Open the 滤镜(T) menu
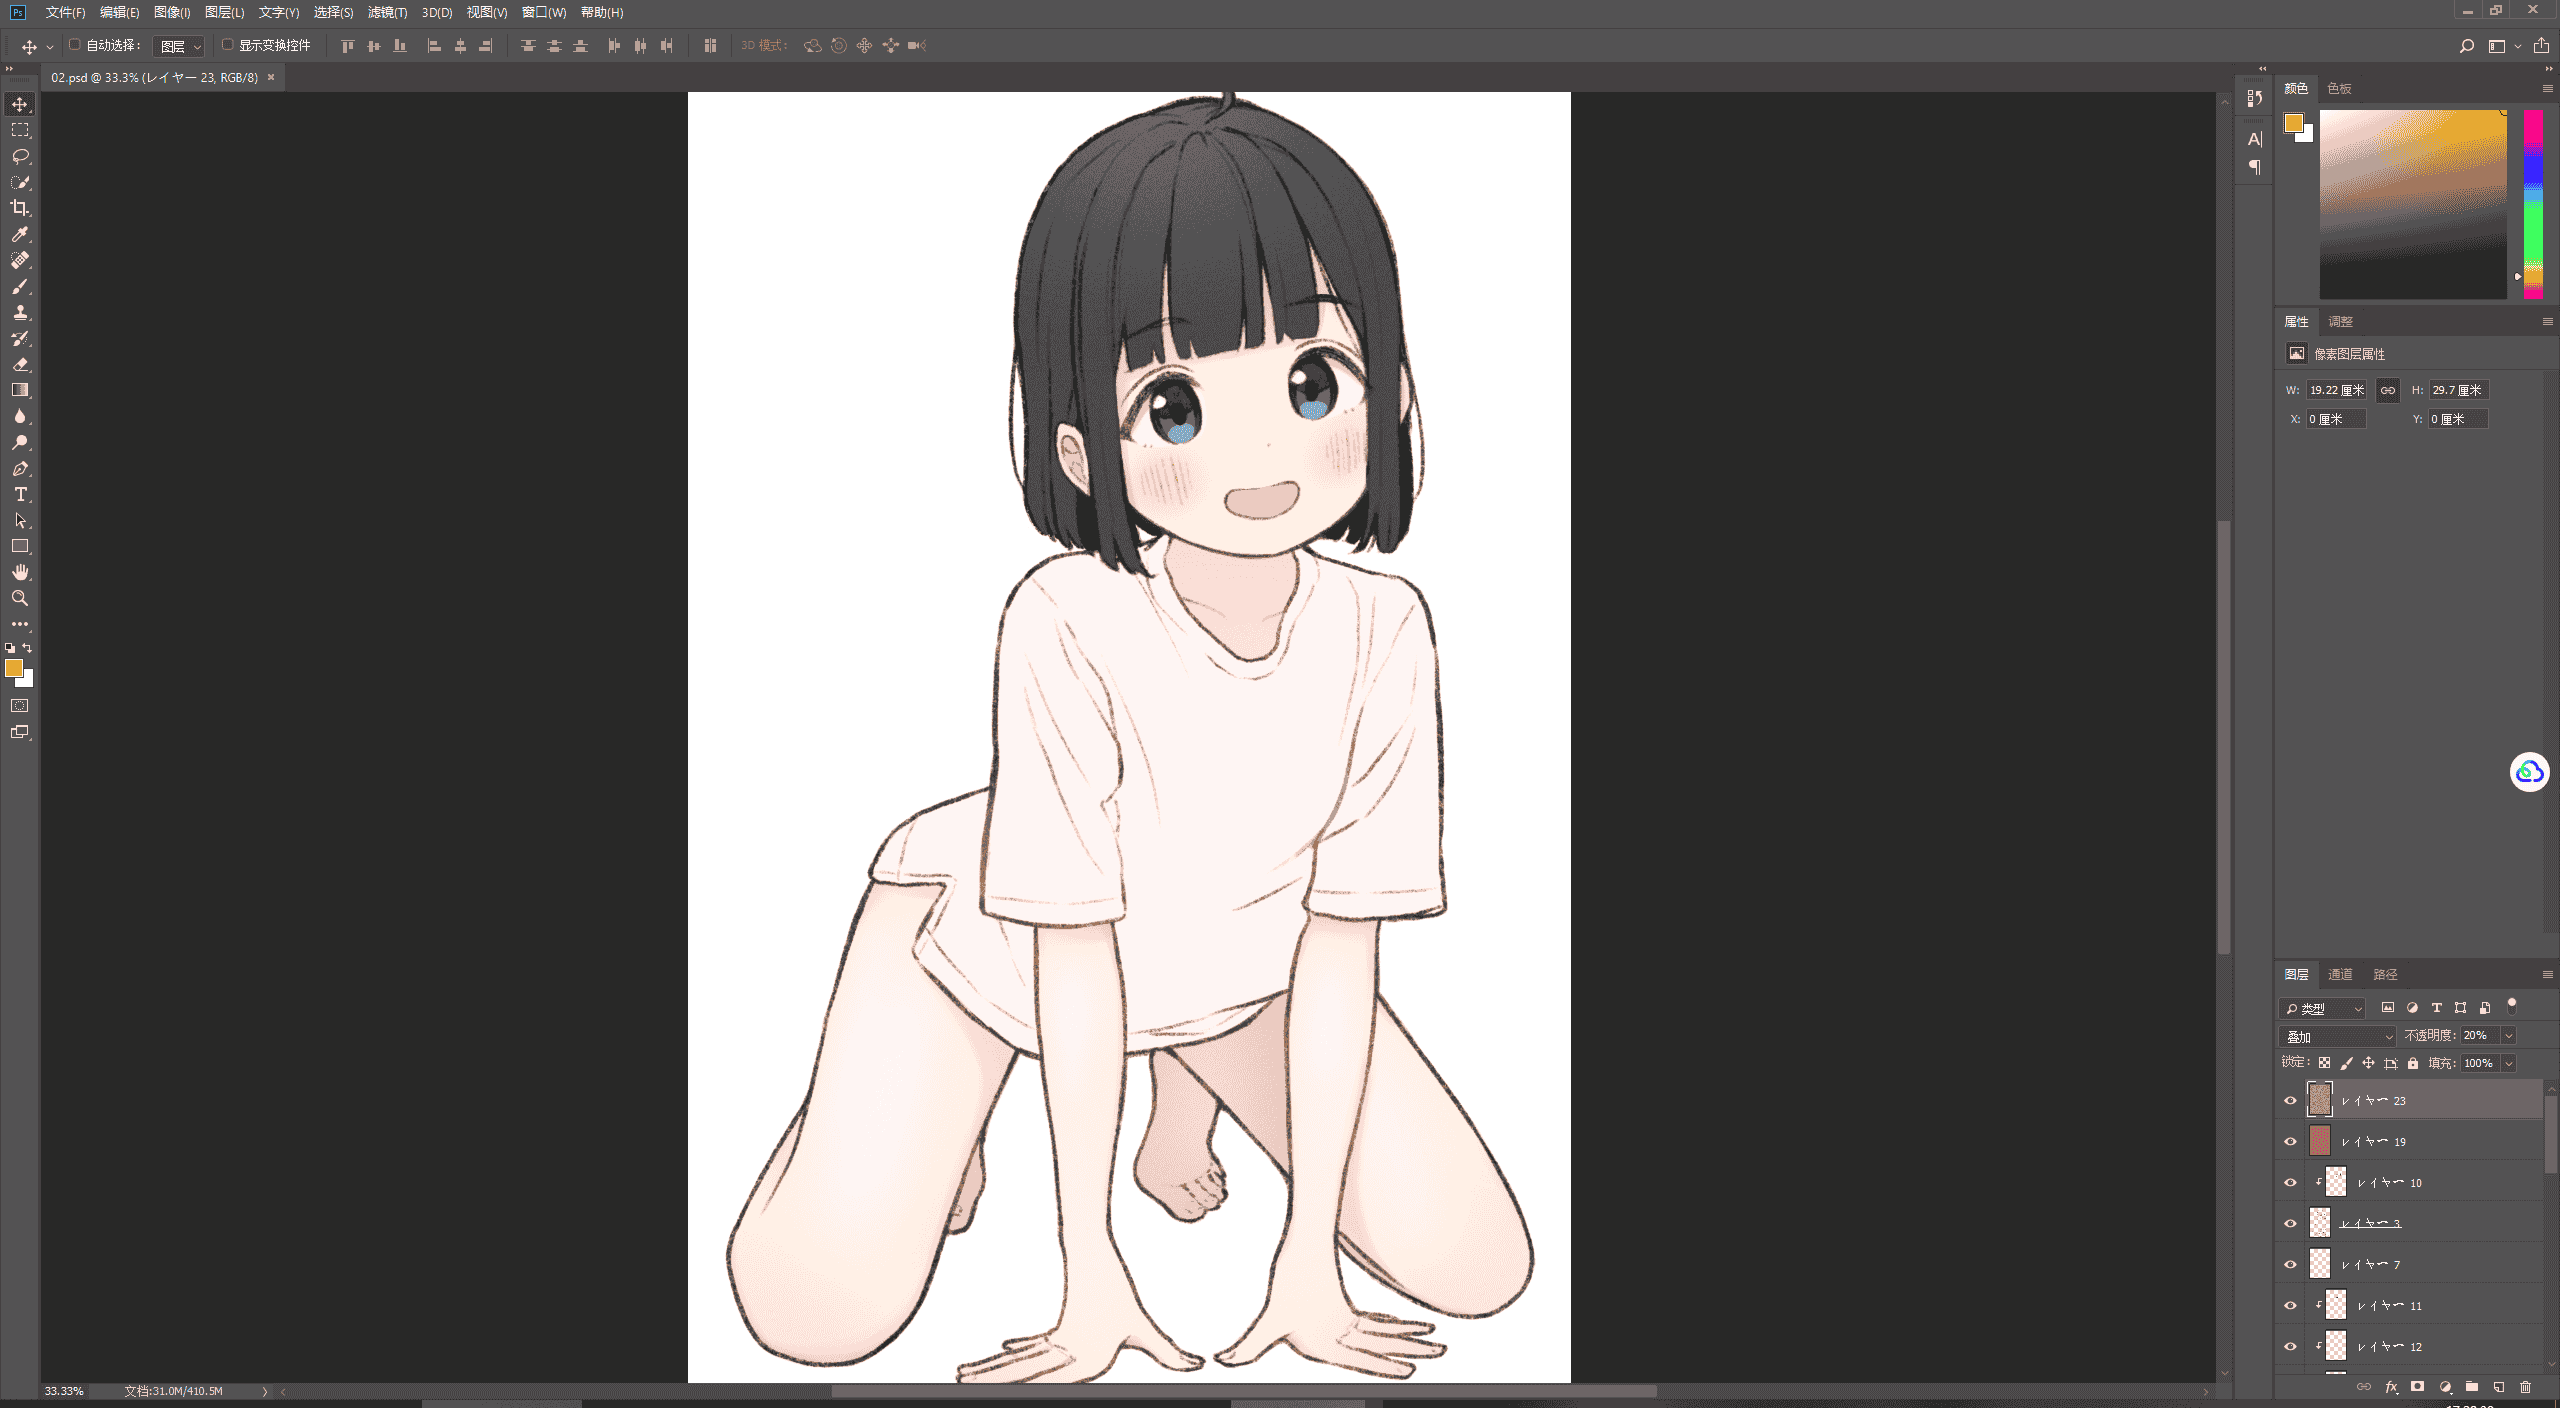Image resolution: width=2560 pixels, height=1408 pixels. click(387, 12)
